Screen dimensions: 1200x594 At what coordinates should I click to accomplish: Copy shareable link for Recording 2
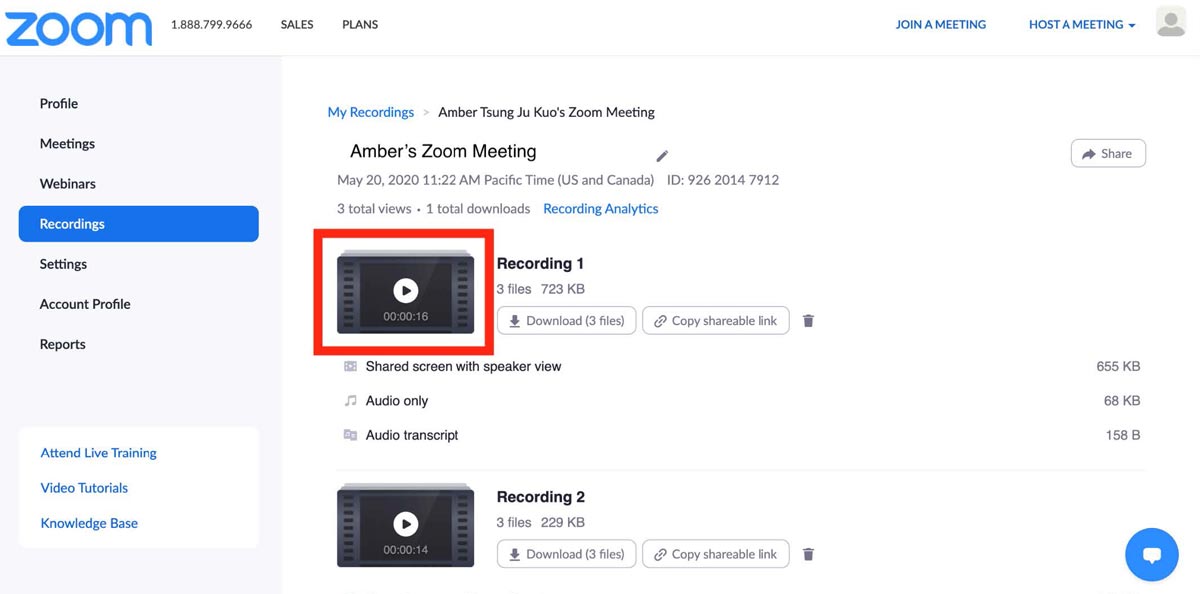coord(716,553)
